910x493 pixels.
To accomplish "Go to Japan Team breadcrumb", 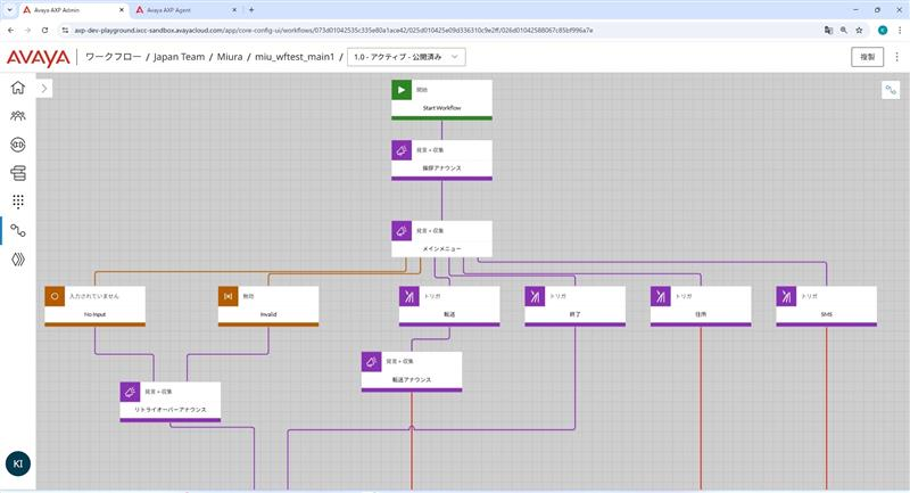I will pos(179,57).
